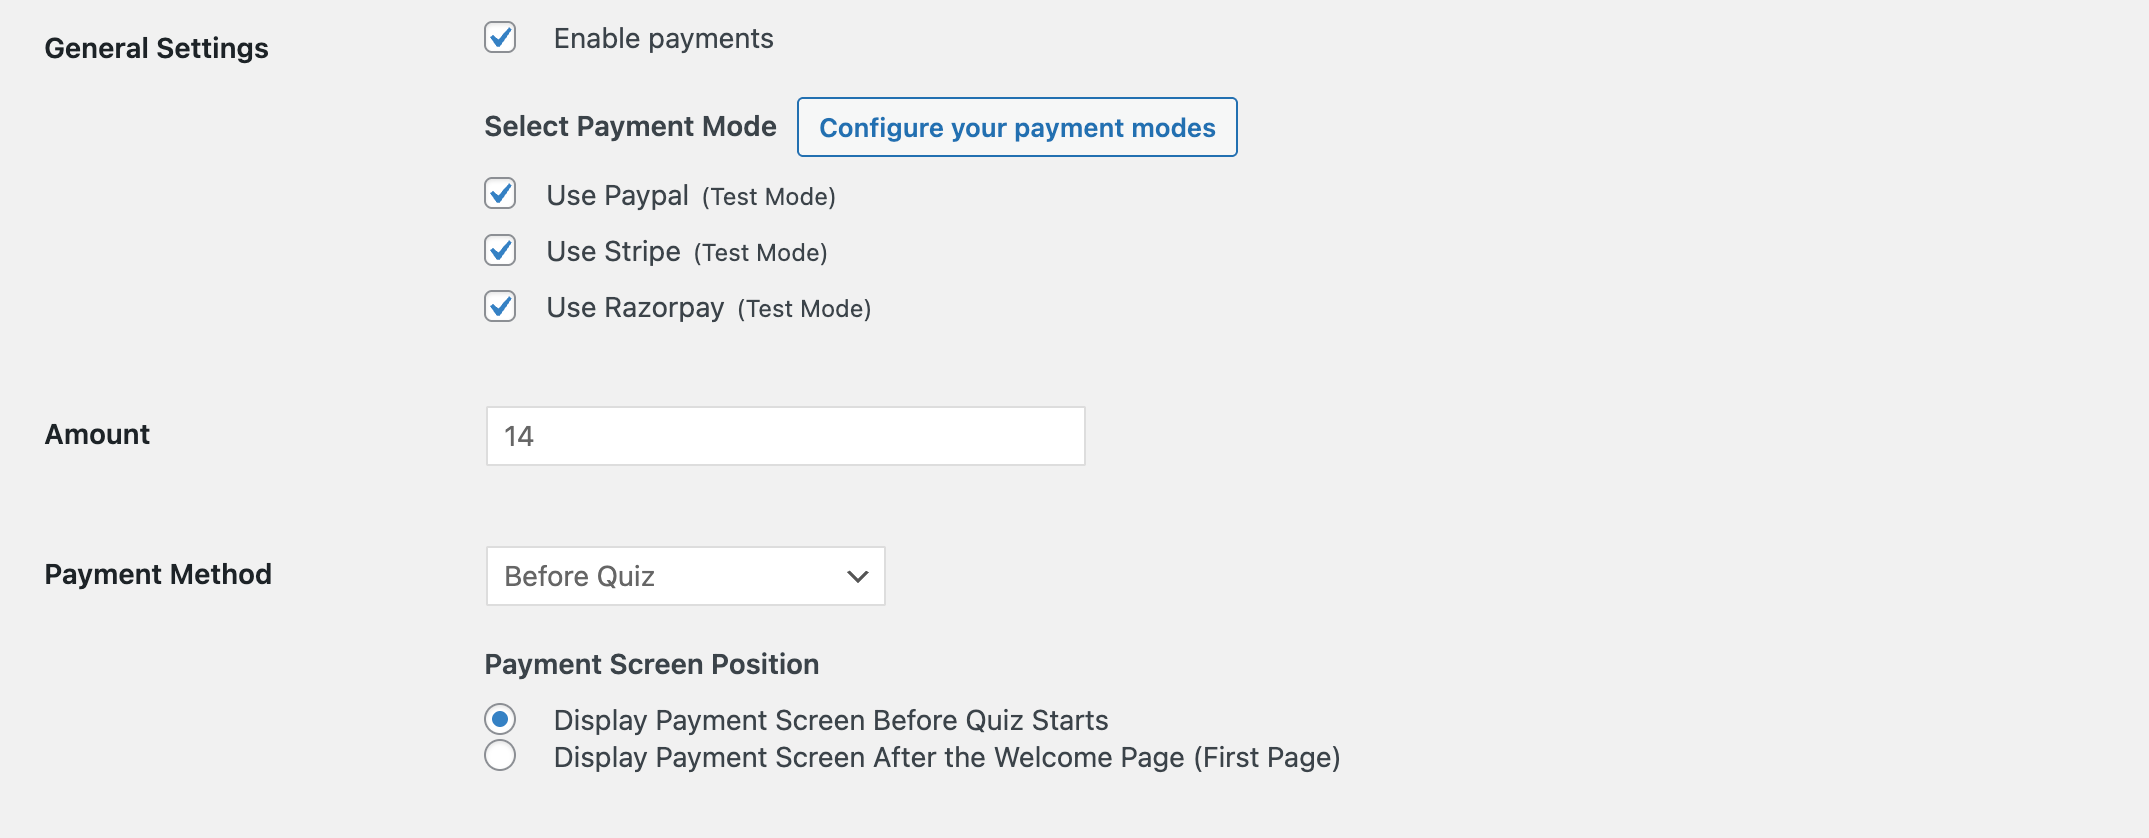Click the Amount field label
2149x838 pixels.
click(97, 434)
